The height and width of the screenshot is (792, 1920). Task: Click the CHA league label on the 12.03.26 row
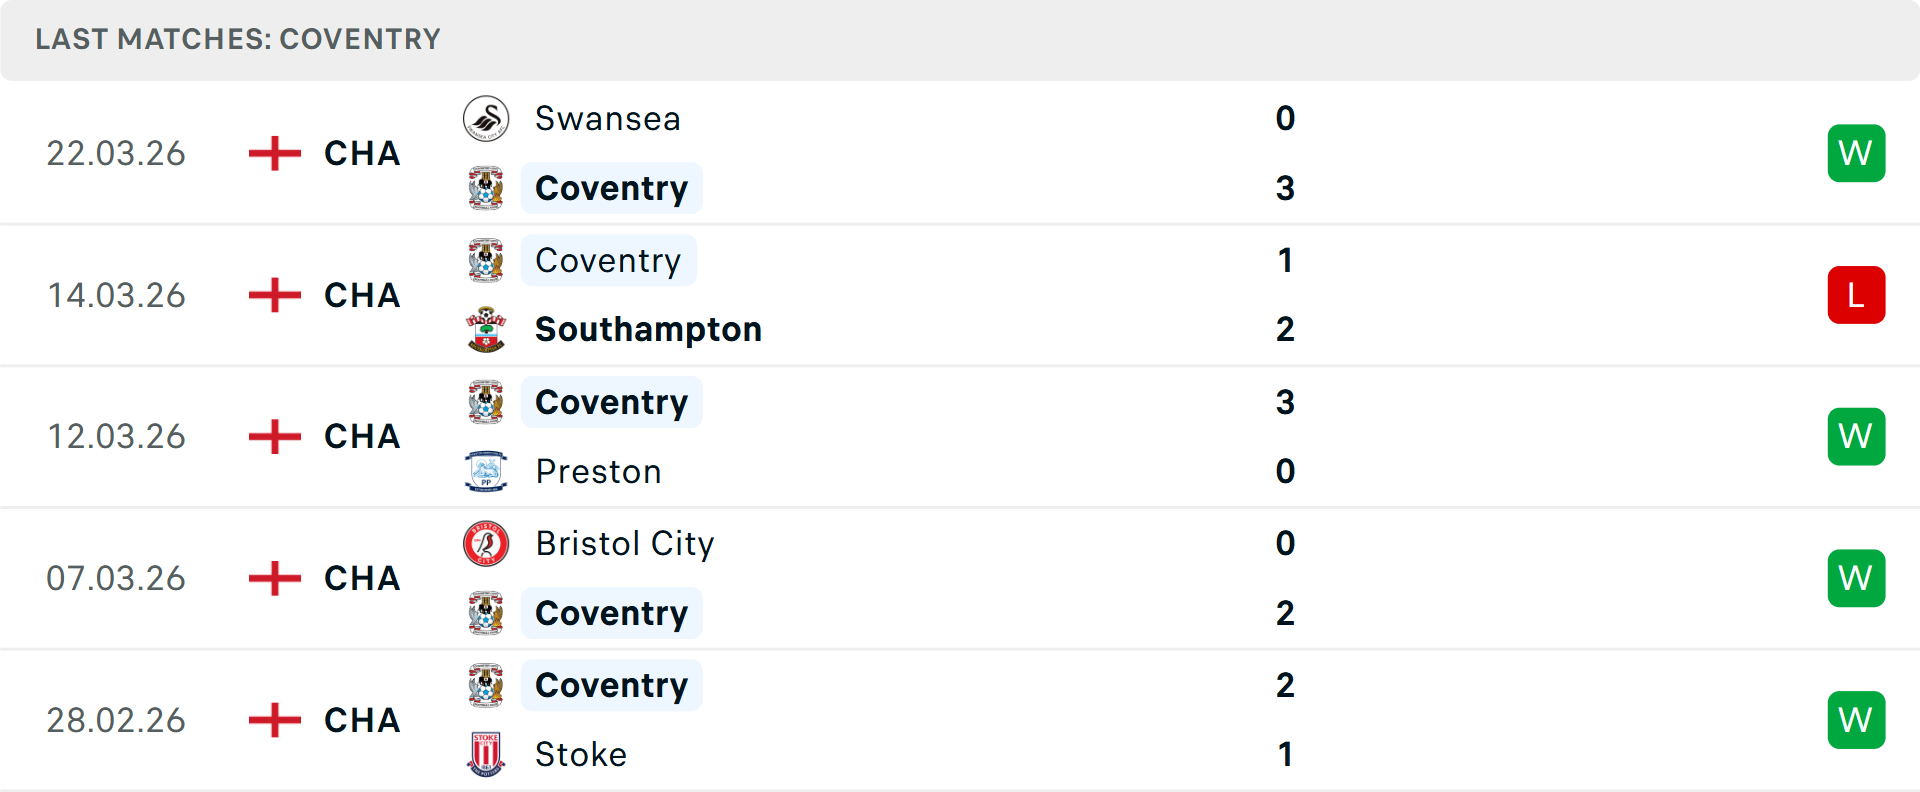point(361,436)
